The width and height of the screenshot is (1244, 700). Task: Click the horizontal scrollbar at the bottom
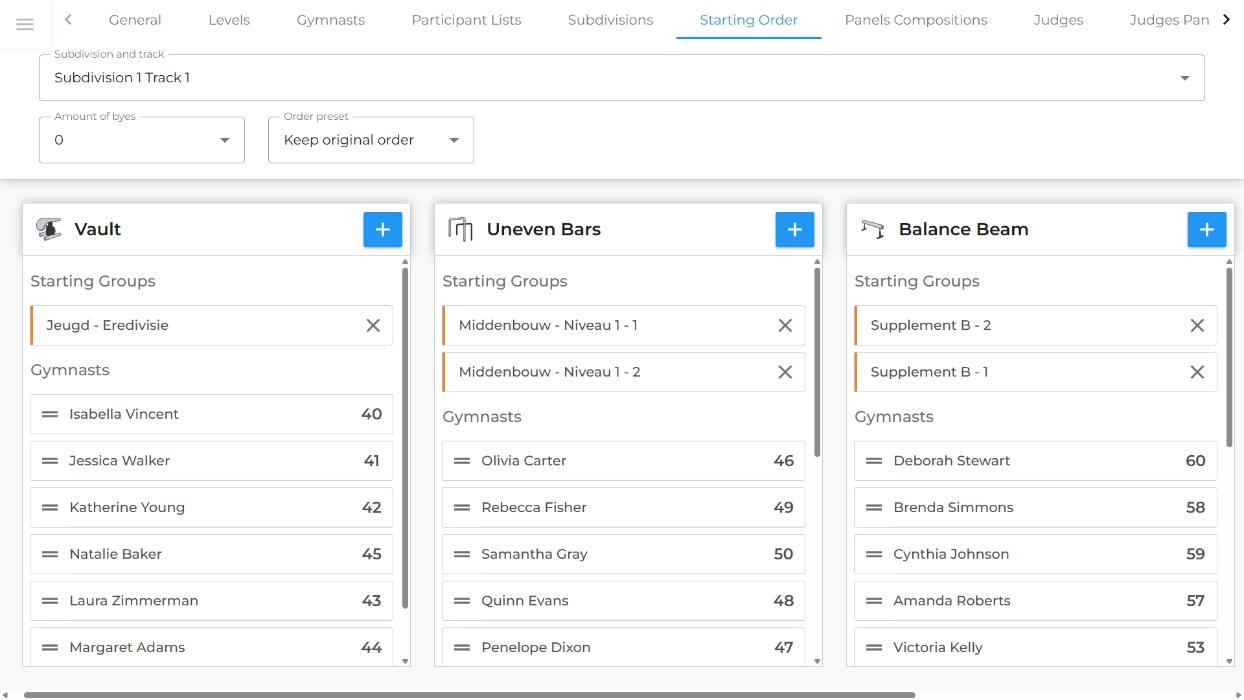pos(469,694)
